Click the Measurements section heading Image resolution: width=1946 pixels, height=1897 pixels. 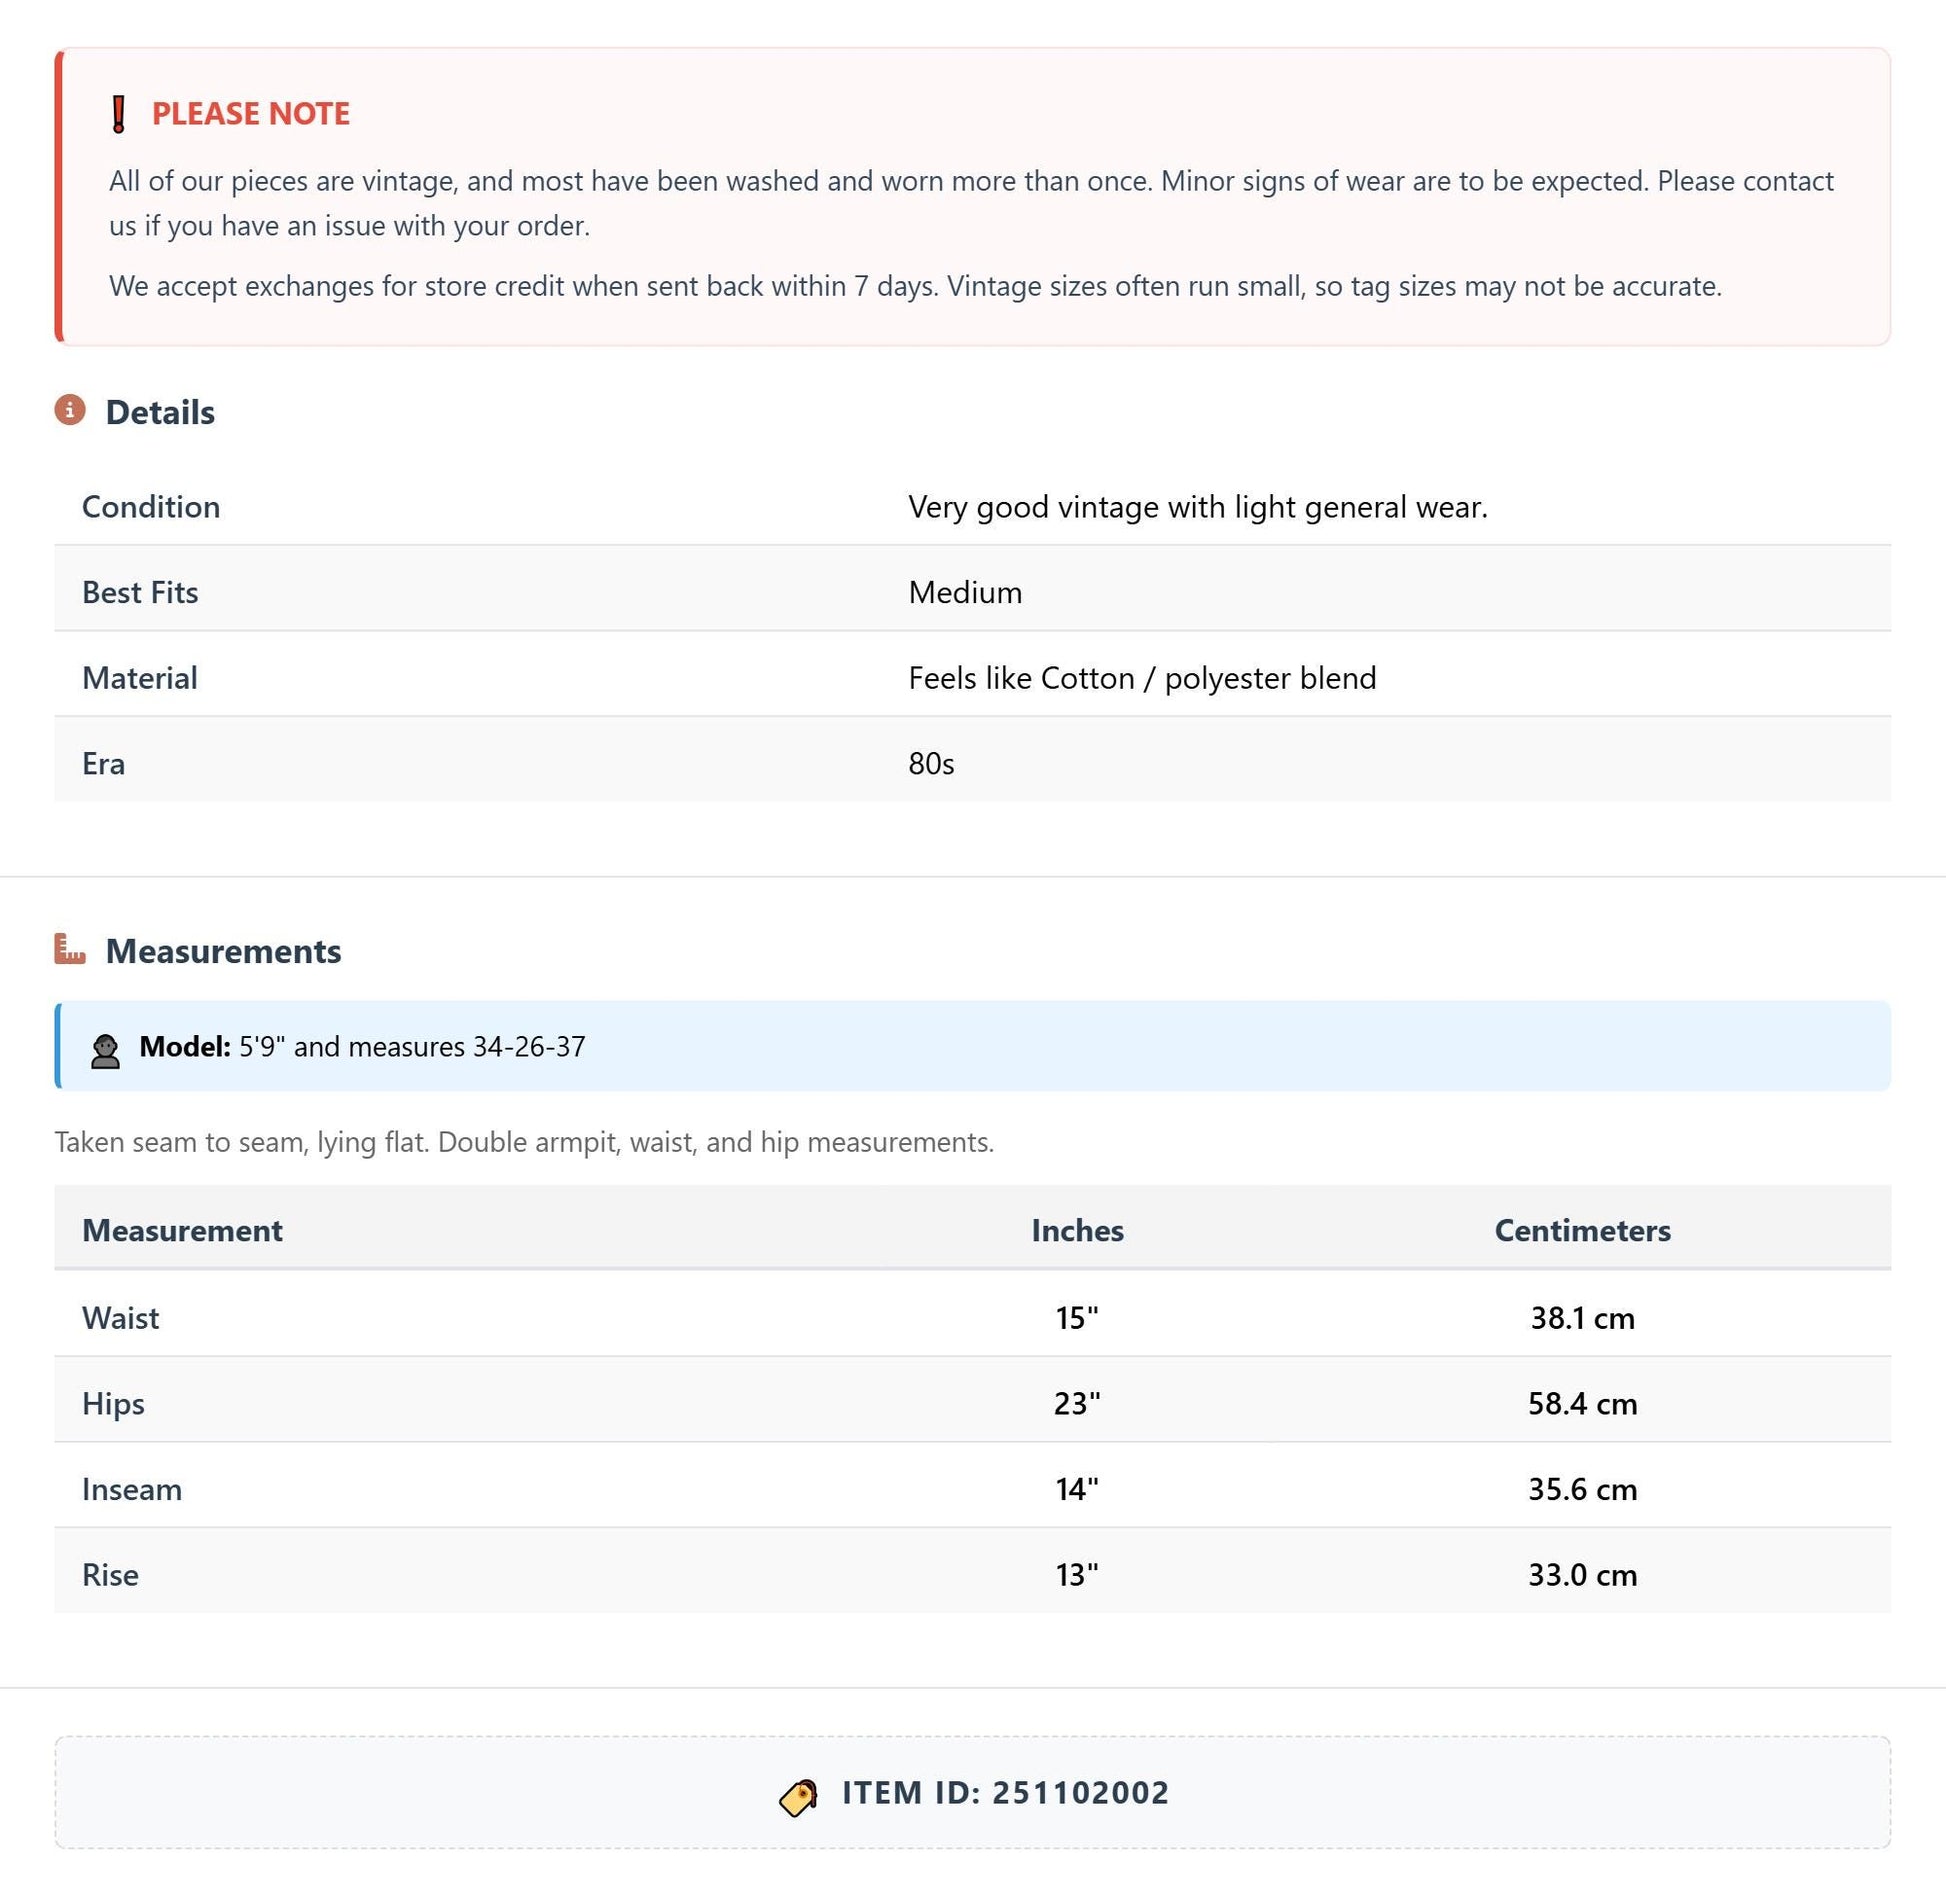pos(223,951)
